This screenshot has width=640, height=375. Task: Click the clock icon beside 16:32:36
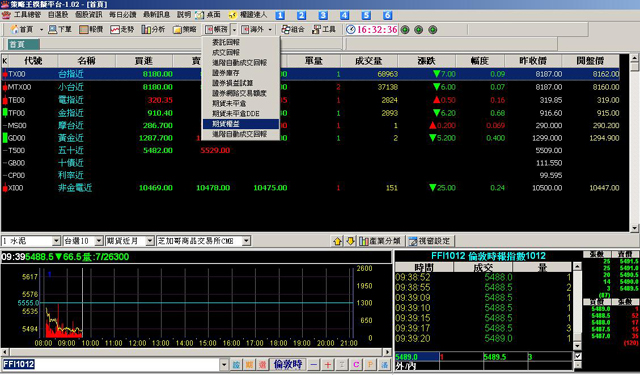(x=350, y=29)
